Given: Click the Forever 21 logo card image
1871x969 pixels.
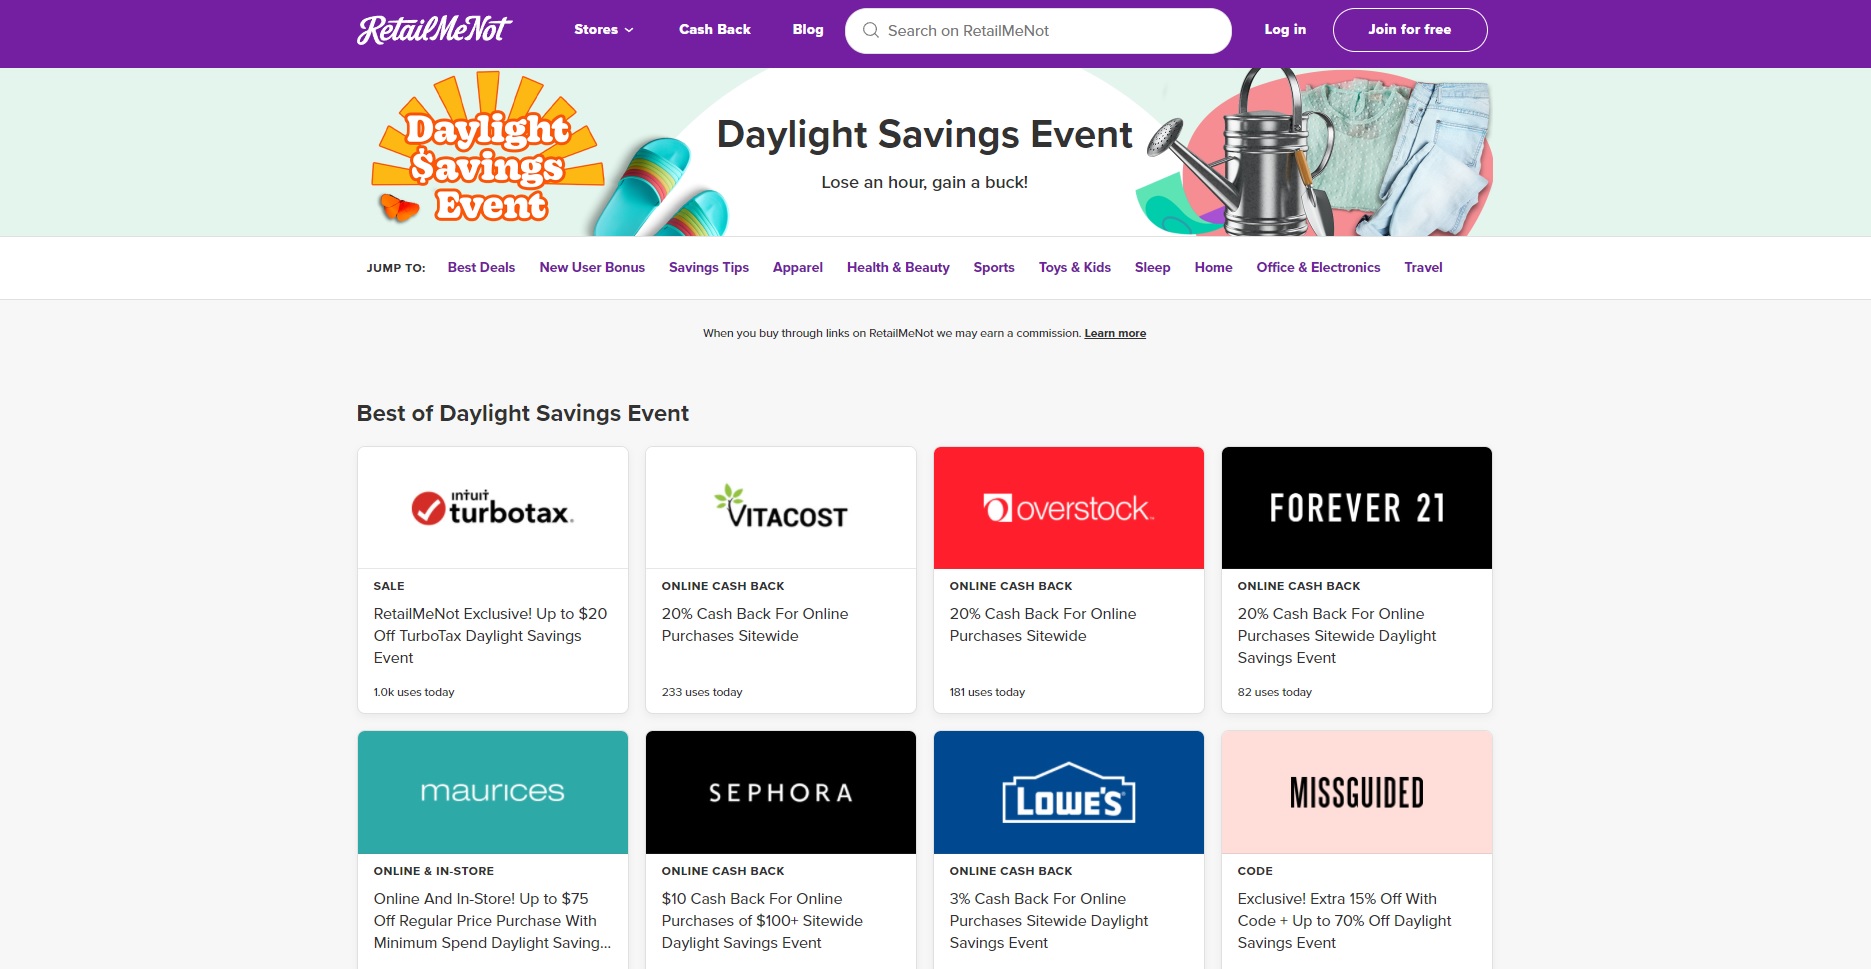Looking at the screenshot, I should click(1357, 508).
